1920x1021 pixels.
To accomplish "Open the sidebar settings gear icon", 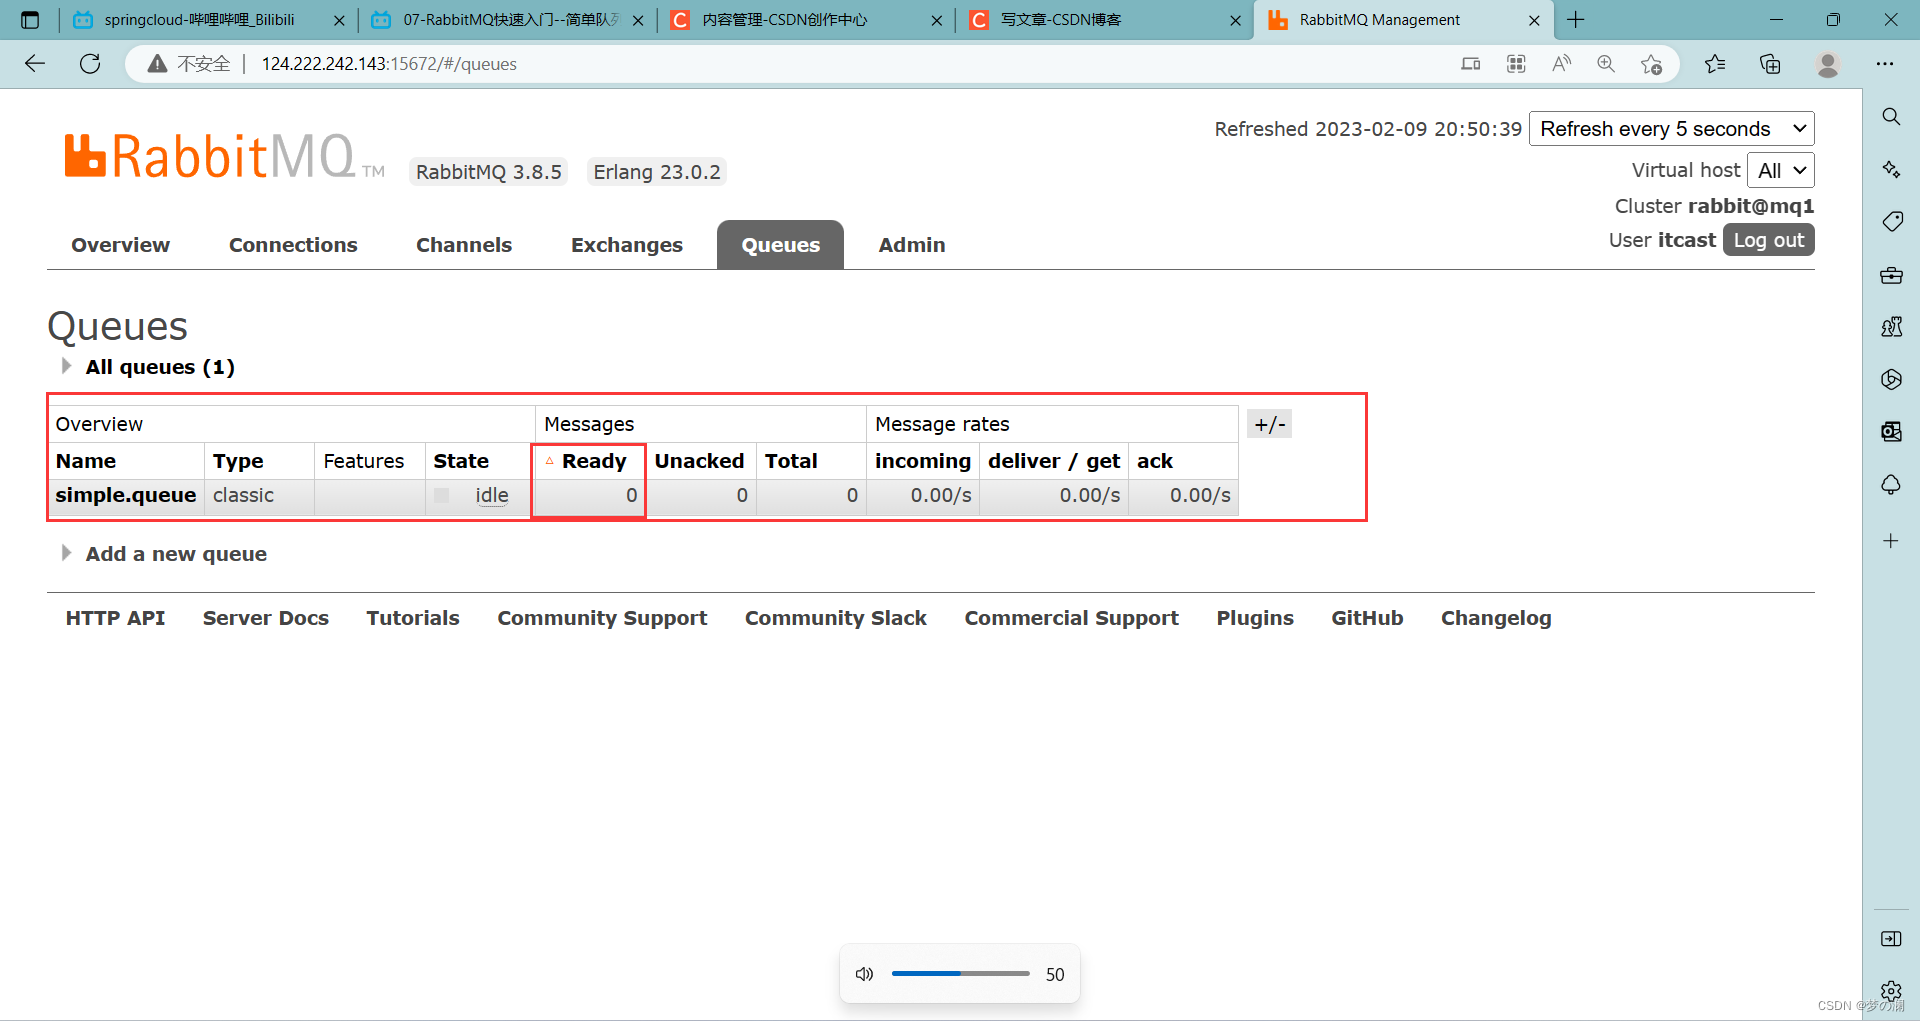I will point(1891,990).
